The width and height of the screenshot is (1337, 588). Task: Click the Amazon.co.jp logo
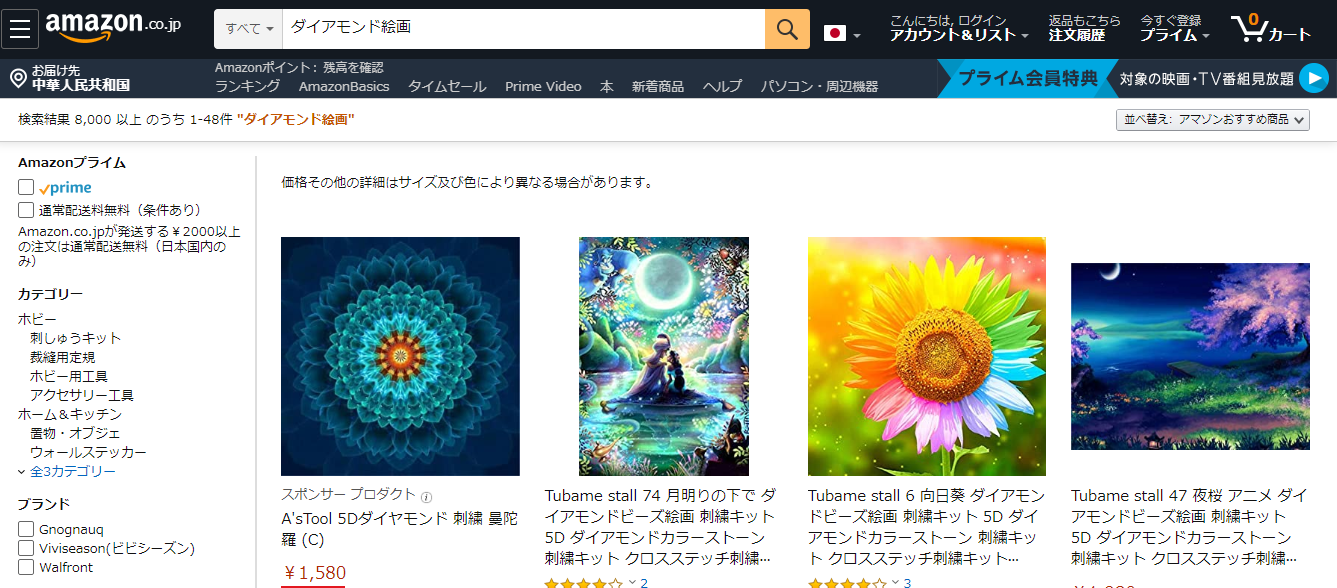(113, 28)
